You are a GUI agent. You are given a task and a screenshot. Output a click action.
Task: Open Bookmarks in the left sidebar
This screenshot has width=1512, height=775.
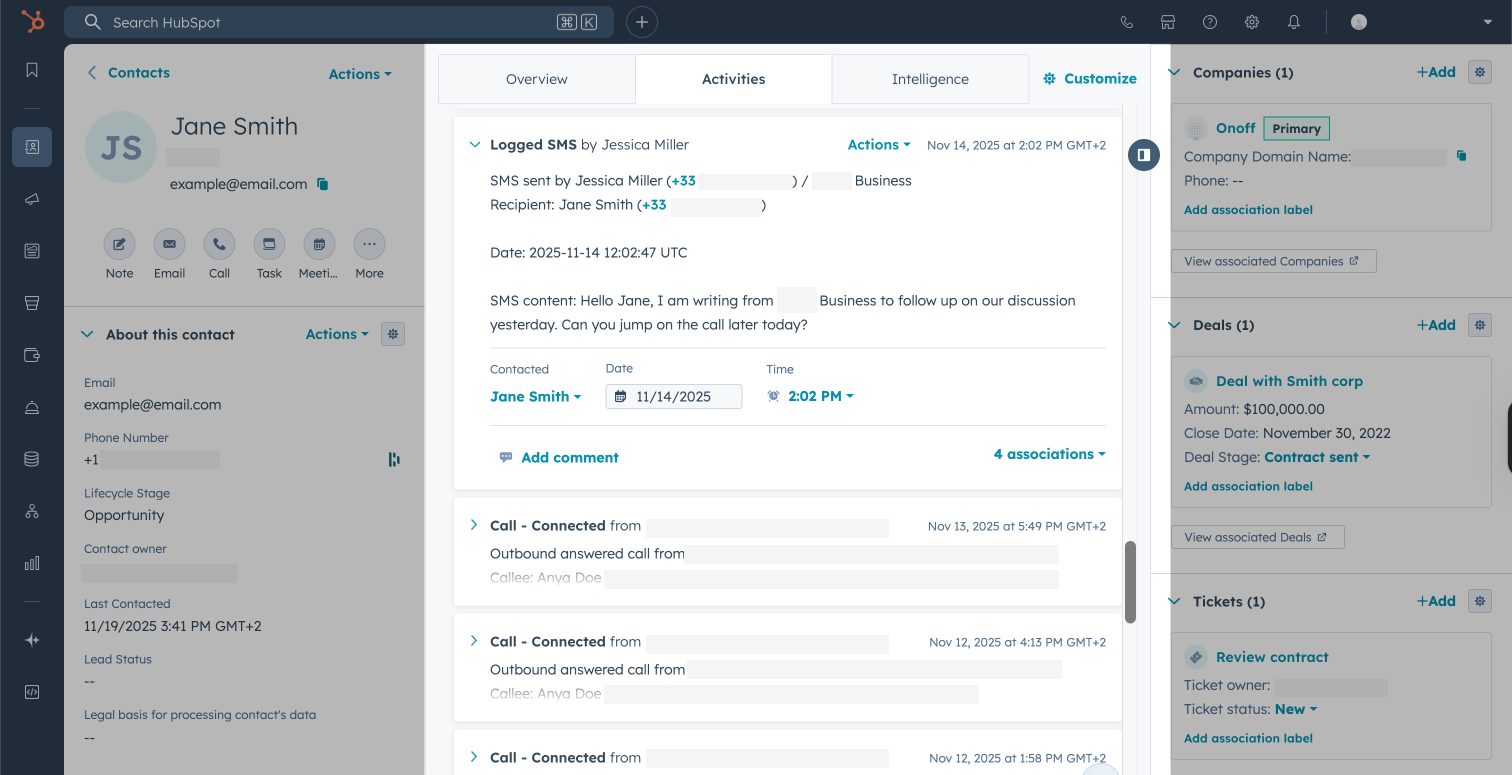(32, 70)
